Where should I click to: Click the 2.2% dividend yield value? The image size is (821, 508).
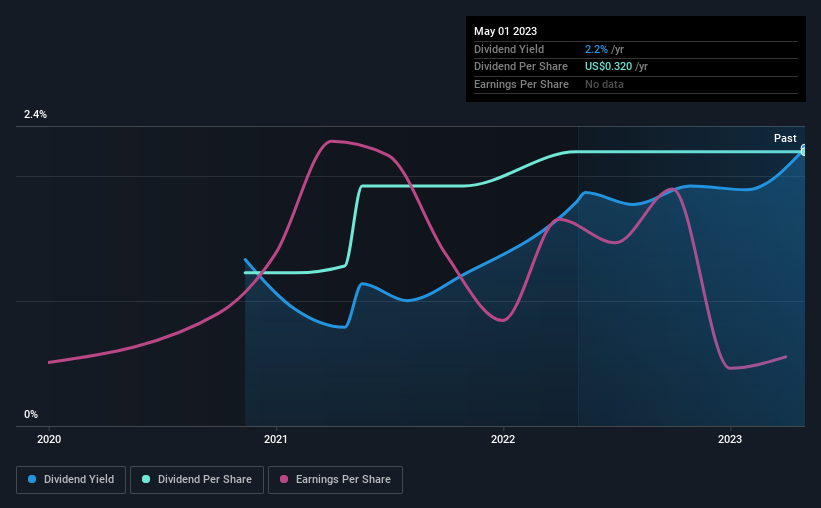coord(596,49)
